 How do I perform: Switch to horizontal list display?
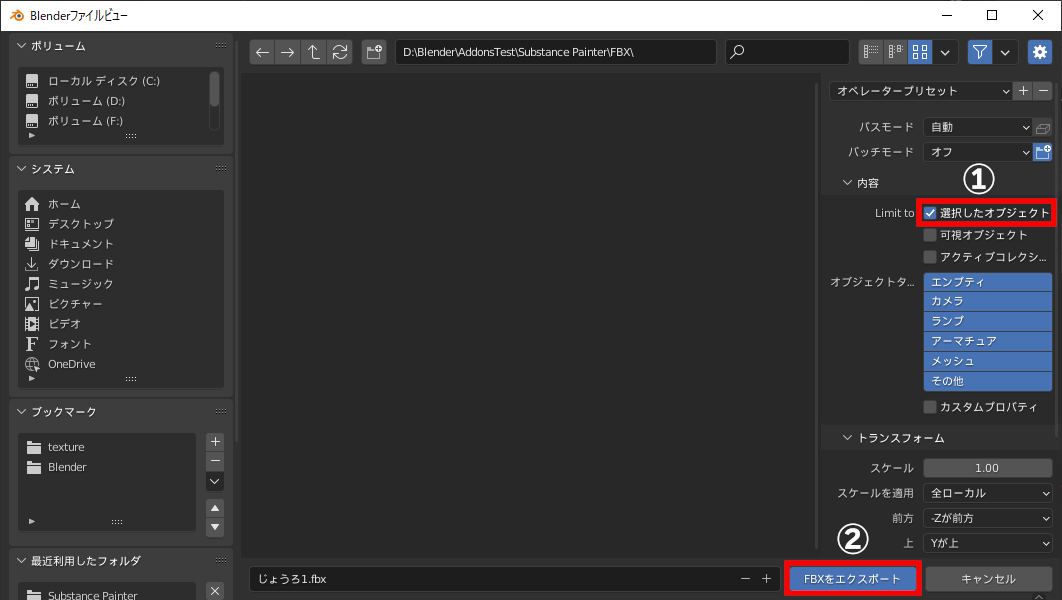pos(895,52)
